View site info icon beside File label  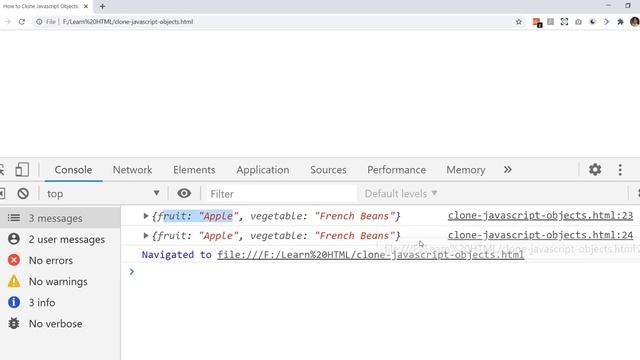point(39,22)
